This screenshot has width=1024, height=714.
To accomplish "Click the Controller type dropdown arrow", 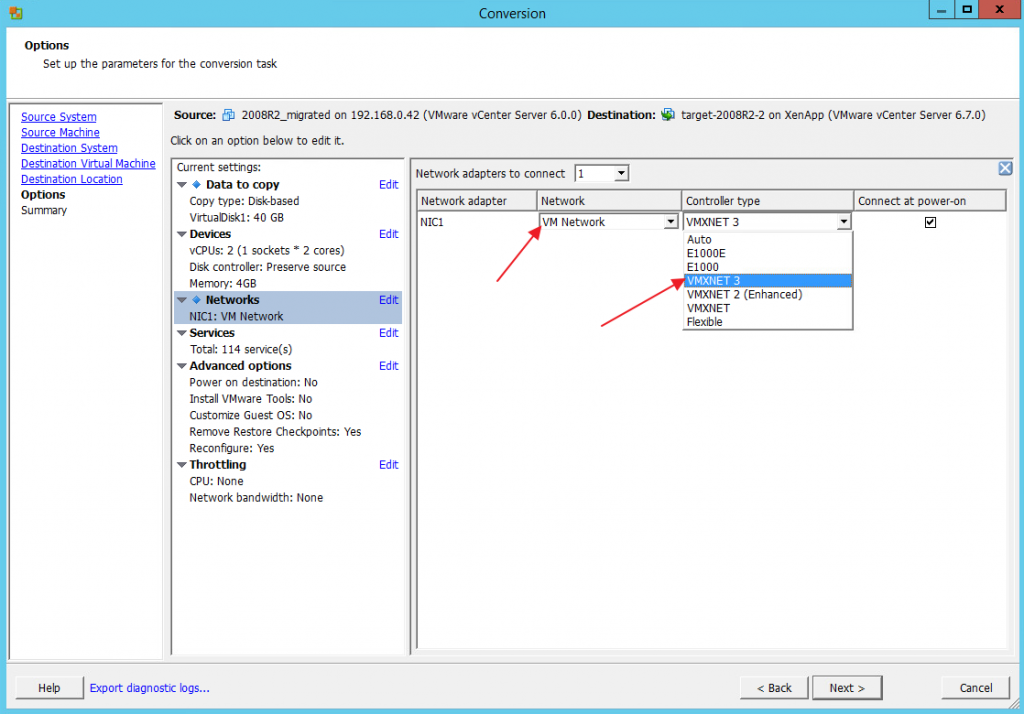I will click(843, 222).
